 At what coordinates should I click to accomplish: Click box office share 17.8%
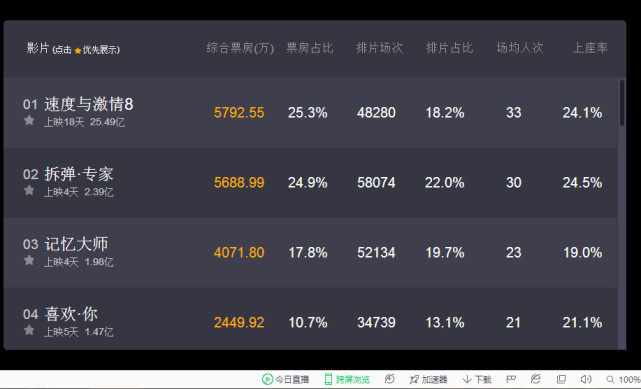point(308,252)
